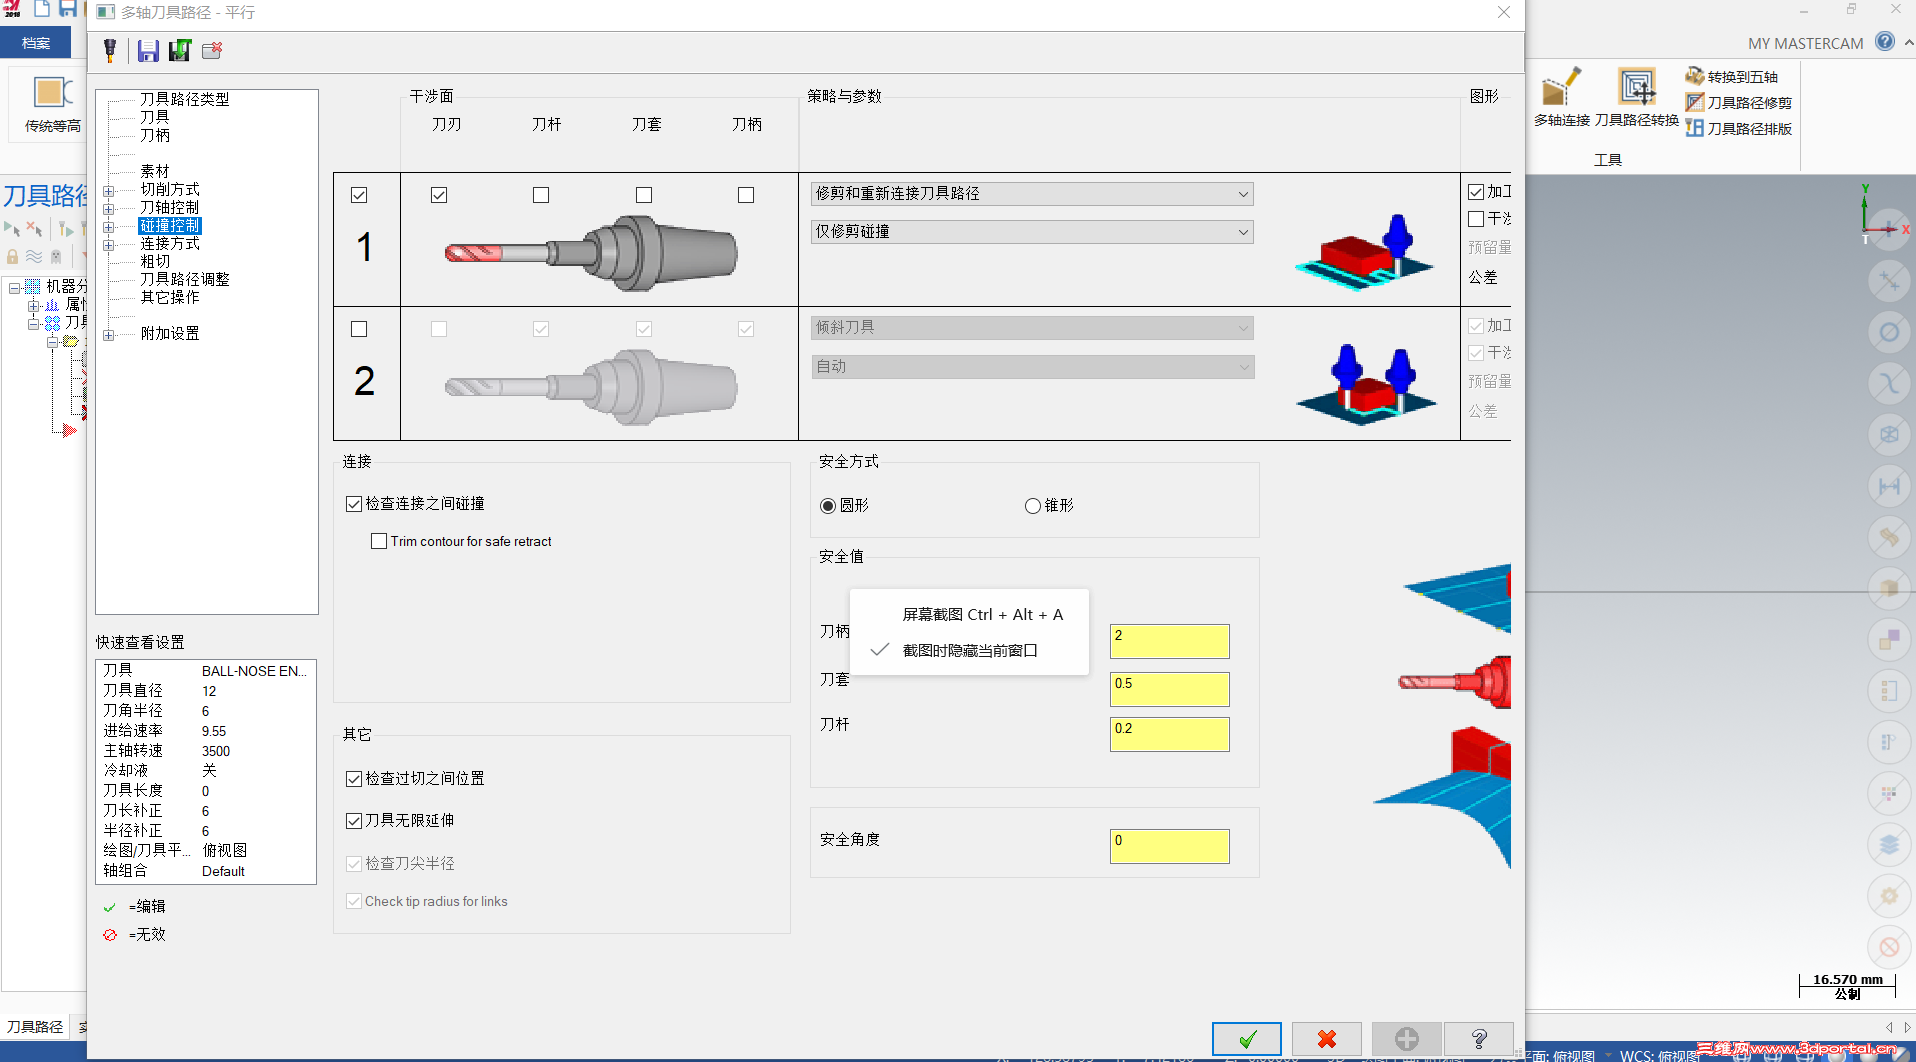Click the question mark help button
The image size is (1916, 1062).
[x=1479, y=1039]
